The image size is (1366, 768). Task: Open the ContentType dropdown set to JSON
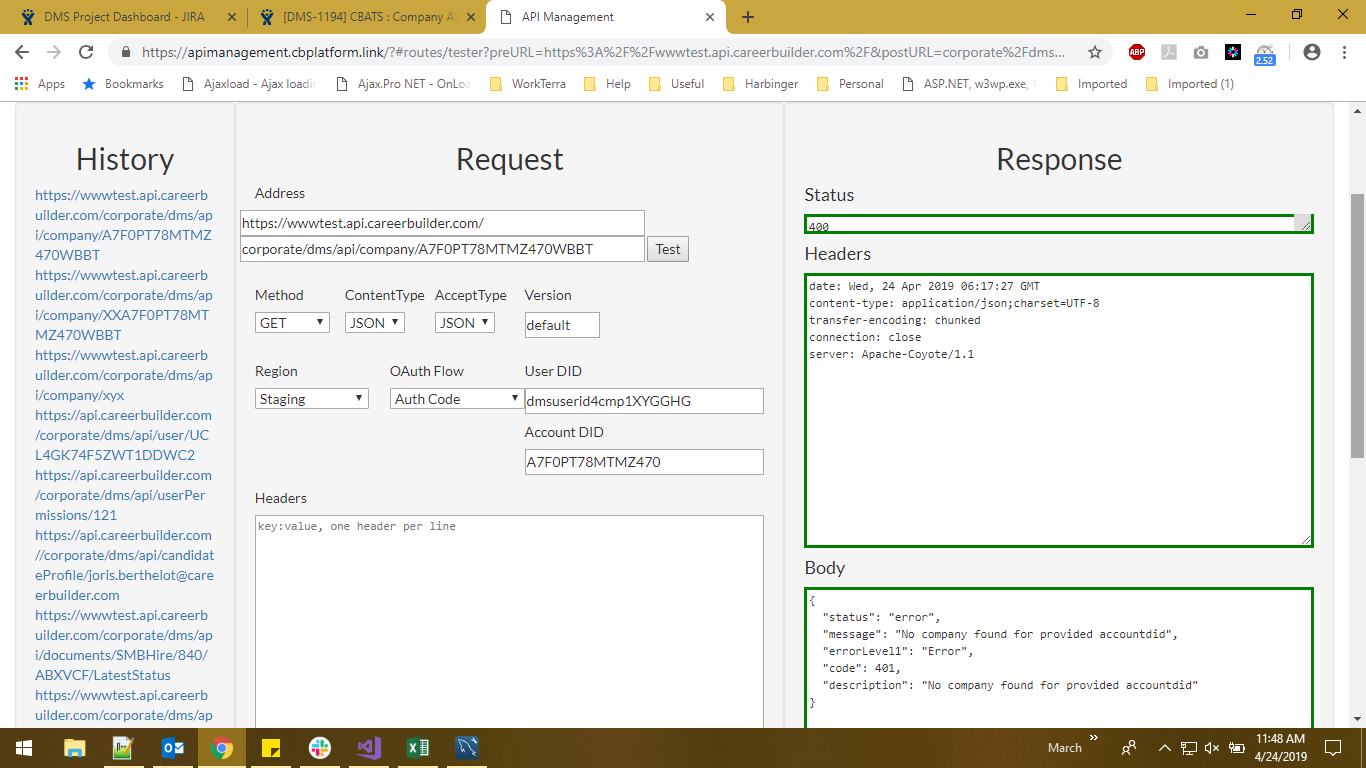point(375,323)
